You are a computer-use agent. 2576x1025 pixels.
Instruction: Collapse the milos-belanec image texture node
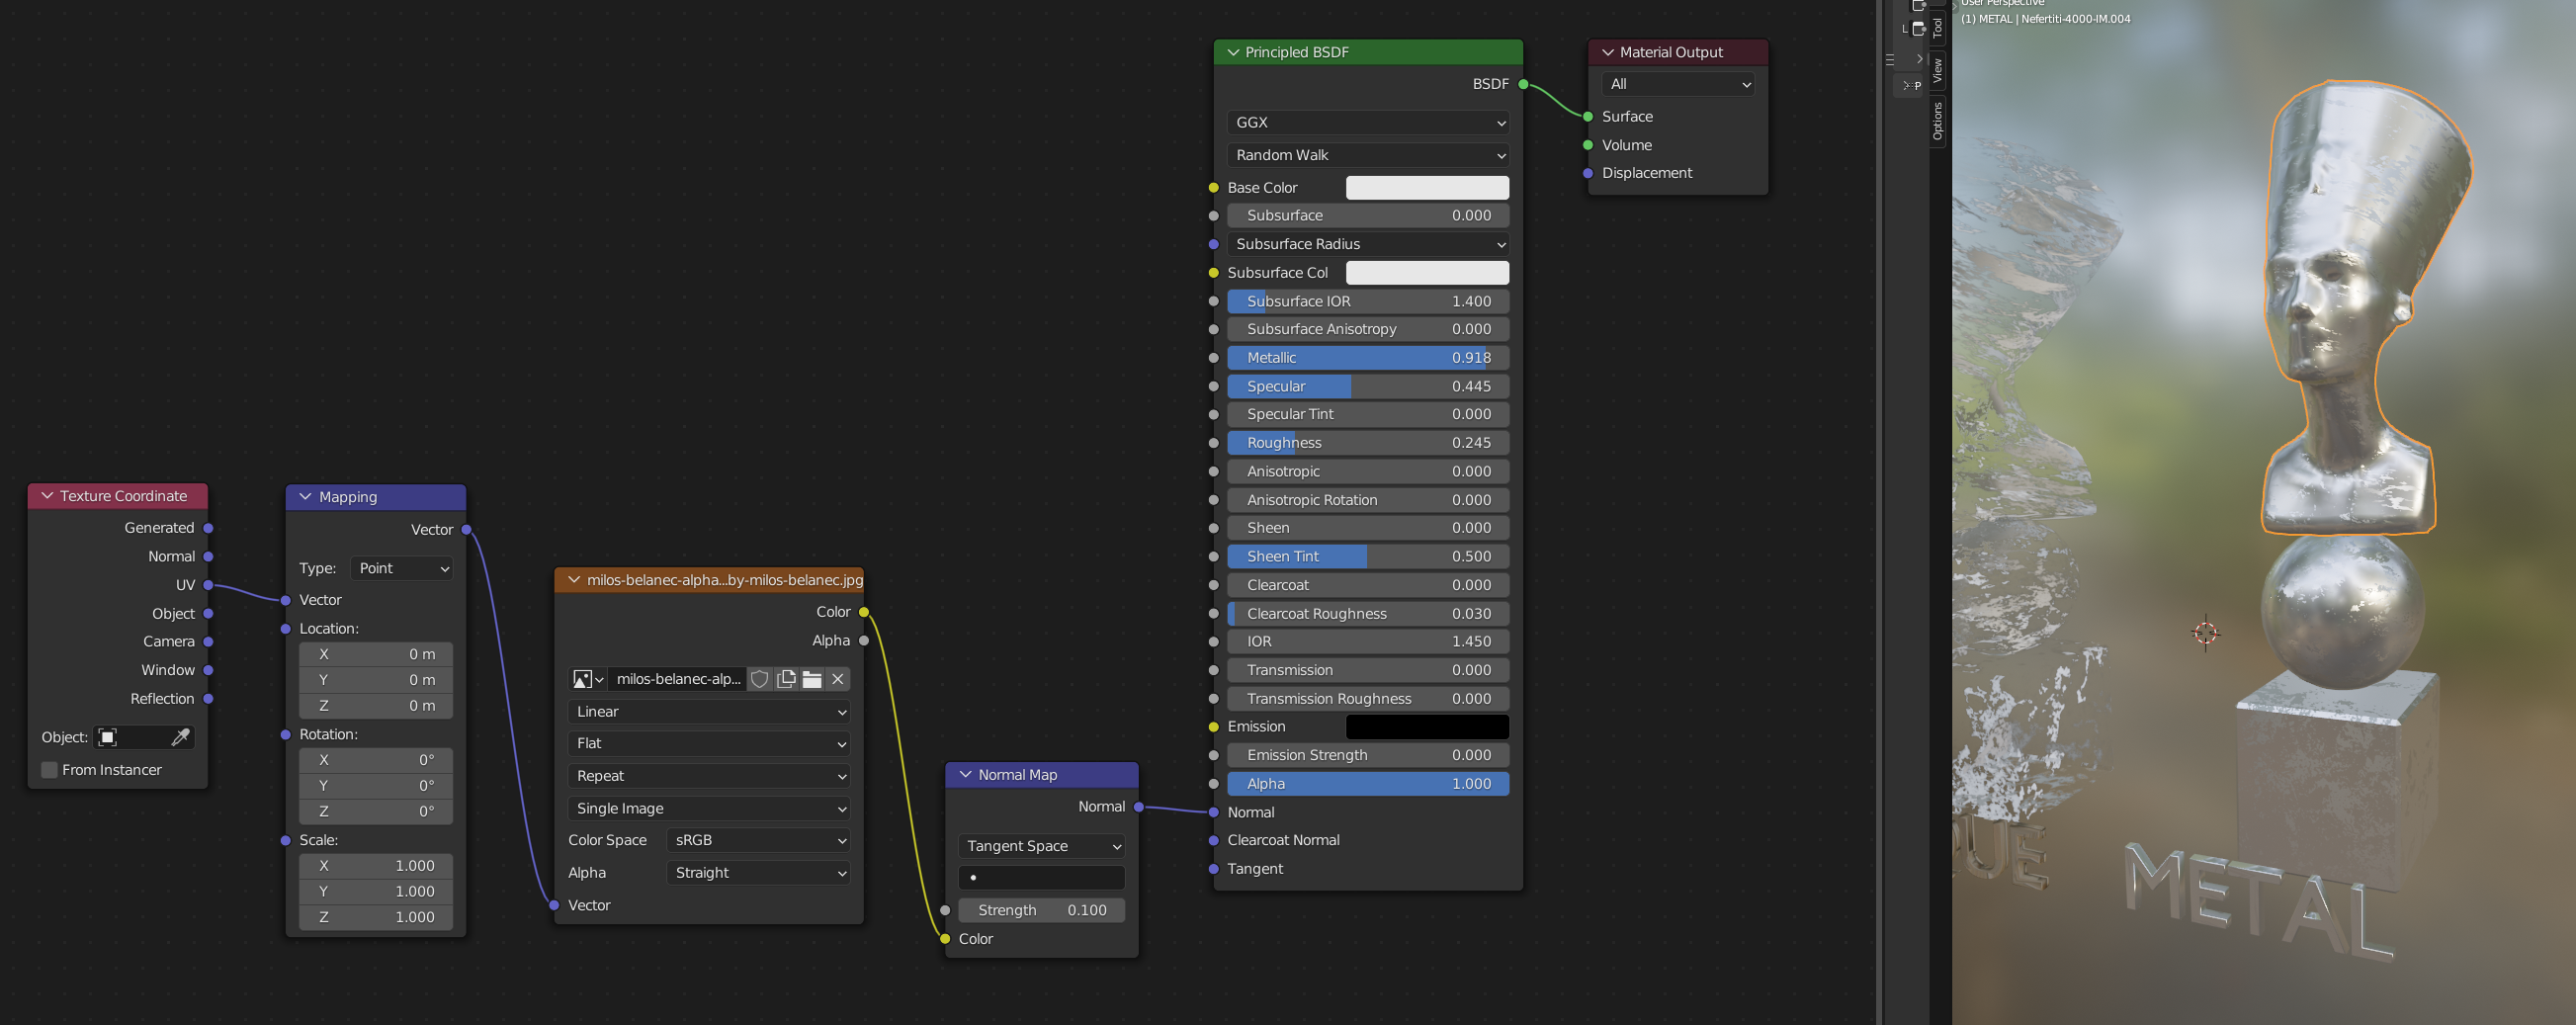click(574, 580)
